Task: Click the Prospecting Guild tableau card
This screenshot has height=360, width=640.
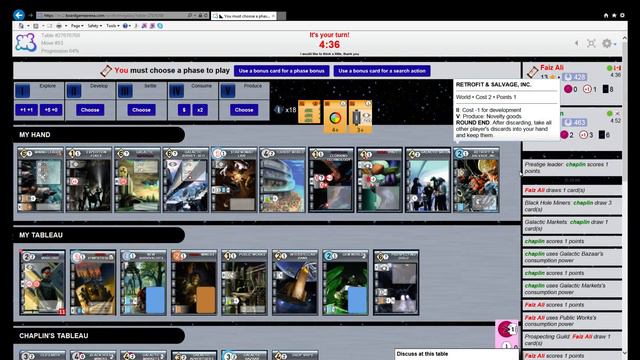Action: 396,282
